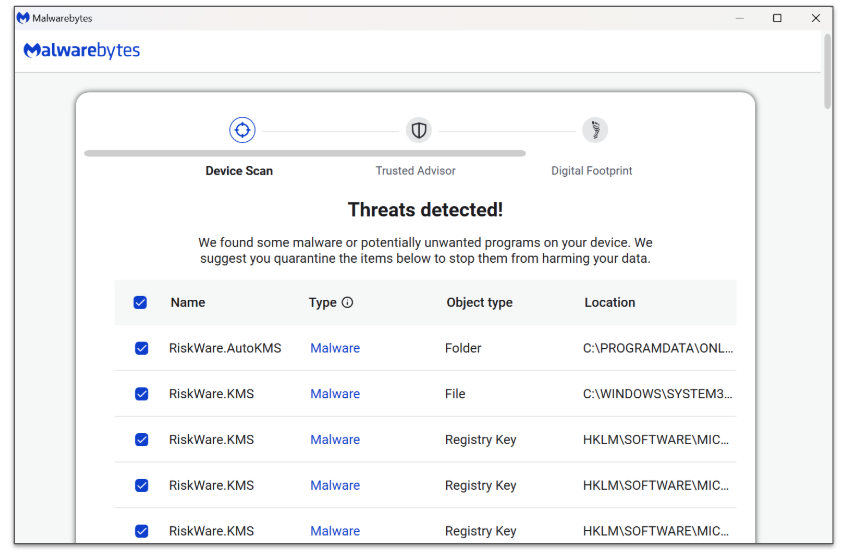Click the RiskWare.AutoKMS threat name

[x=225, y=348]
